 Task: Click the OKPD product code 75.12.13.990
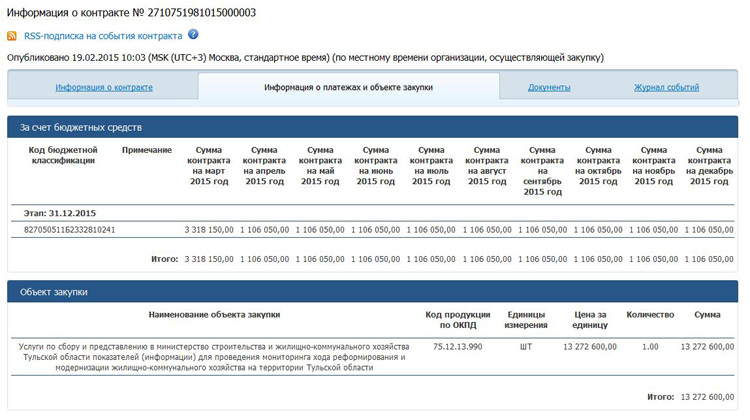[x=458, y=347]
